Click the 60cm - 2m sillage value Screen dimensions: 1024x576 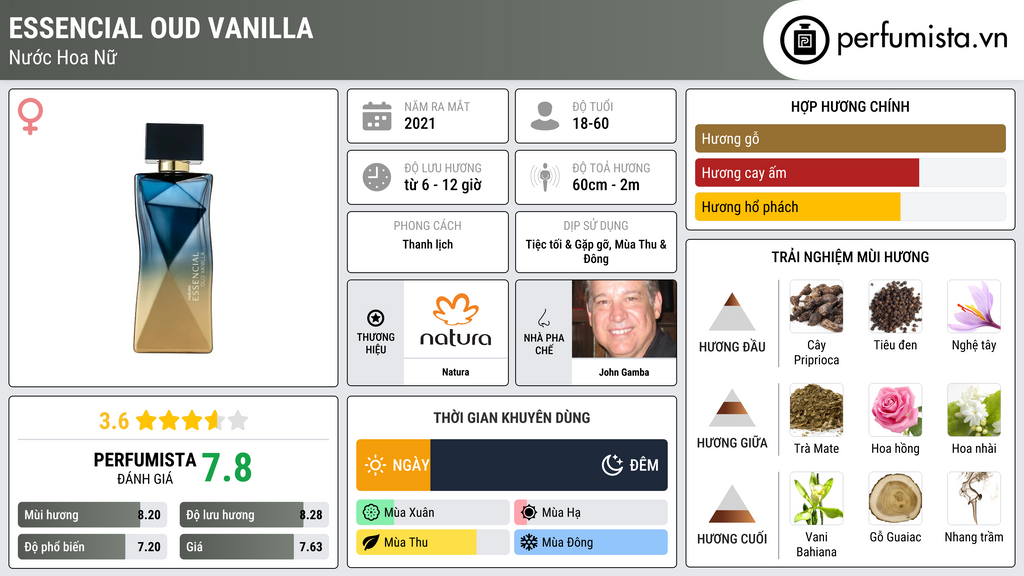tap(606, 185)
